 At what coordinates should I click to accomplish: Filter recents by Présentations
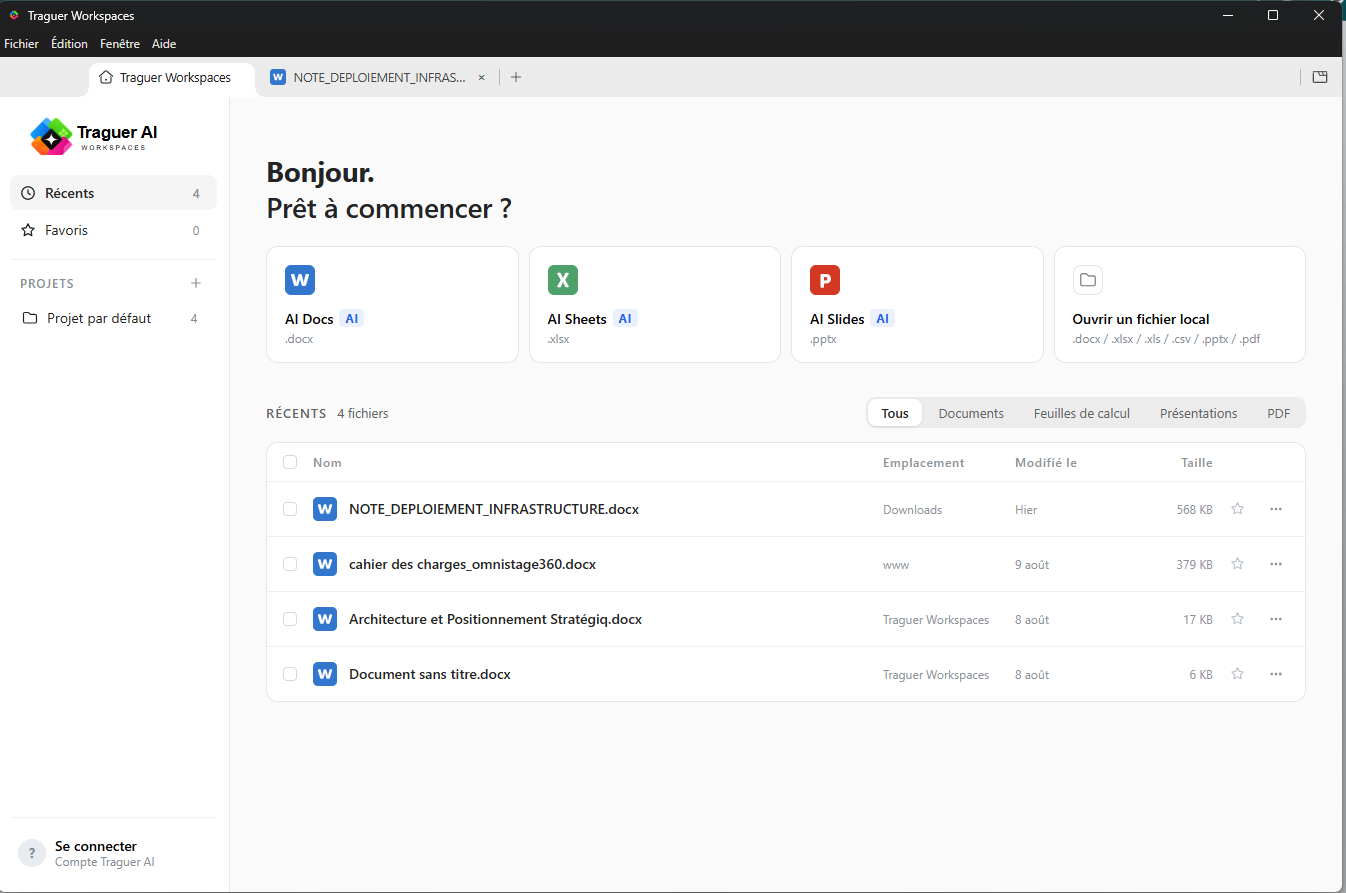coord(1198,413)
